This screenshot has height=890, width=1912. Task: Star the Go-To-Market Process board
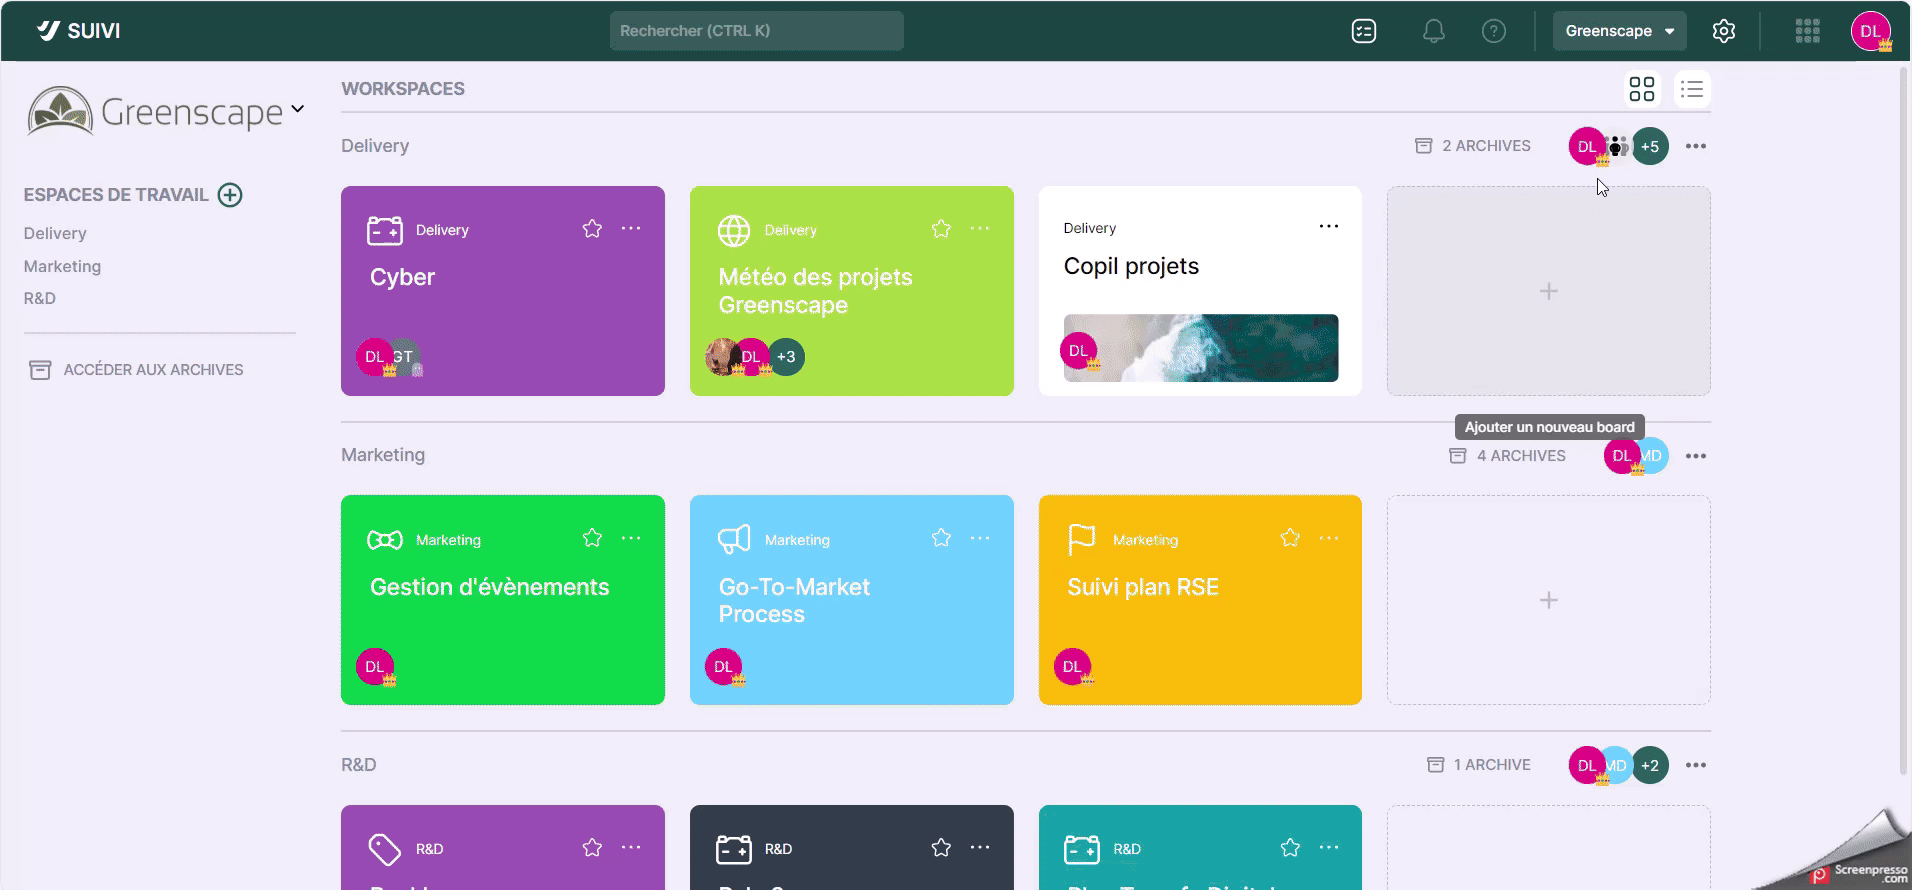[x=941, y=539]
